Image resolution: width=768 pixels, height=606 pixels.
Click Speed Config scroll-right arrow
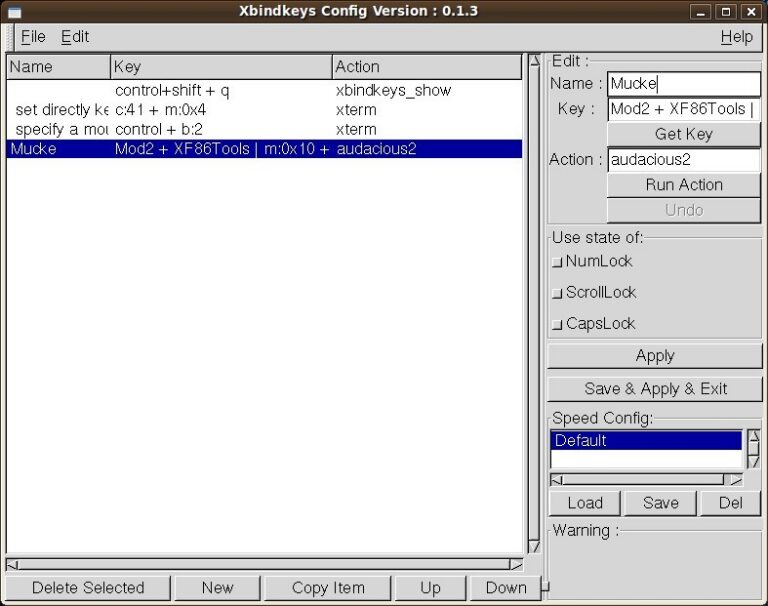pyautogui.click(x=736, y=480)
